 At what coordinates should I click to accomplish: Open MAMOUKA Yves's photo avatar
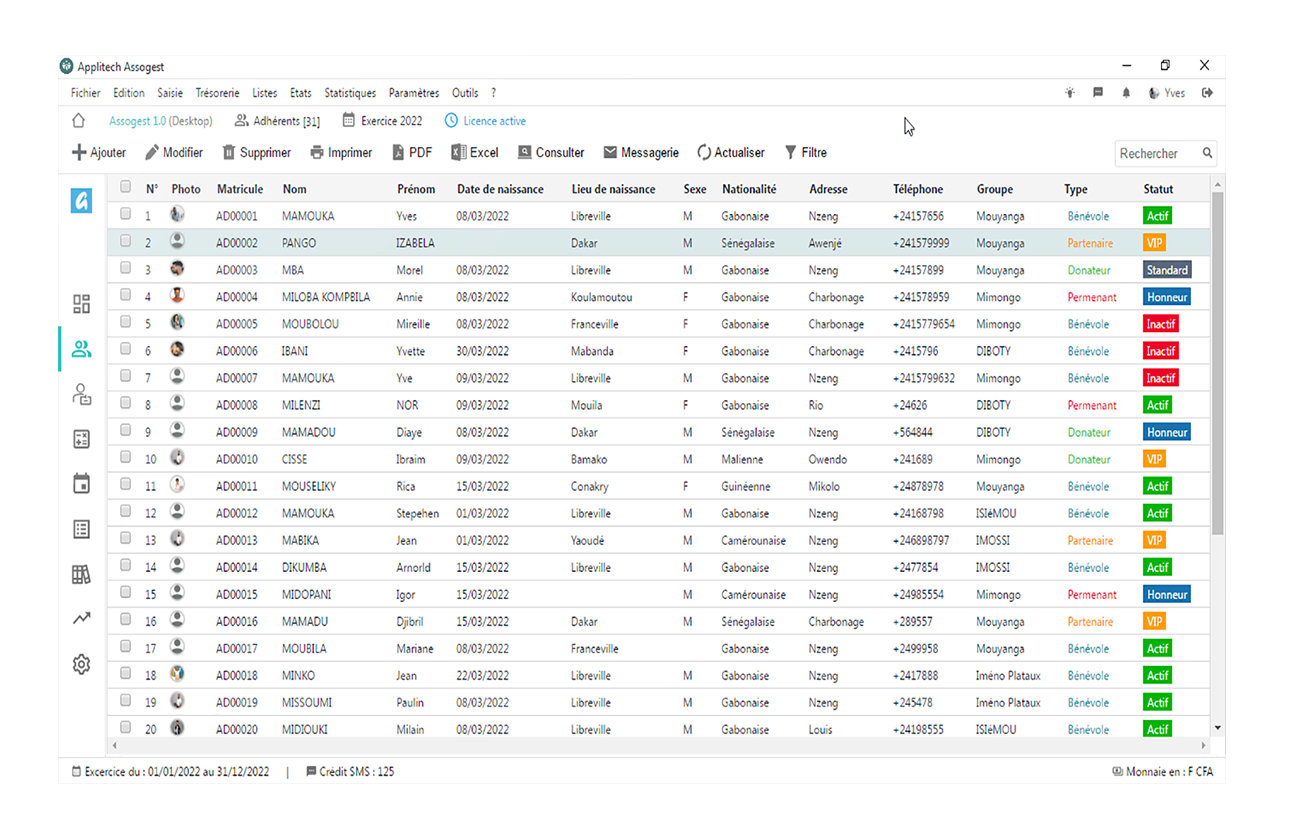coord(178,214)
